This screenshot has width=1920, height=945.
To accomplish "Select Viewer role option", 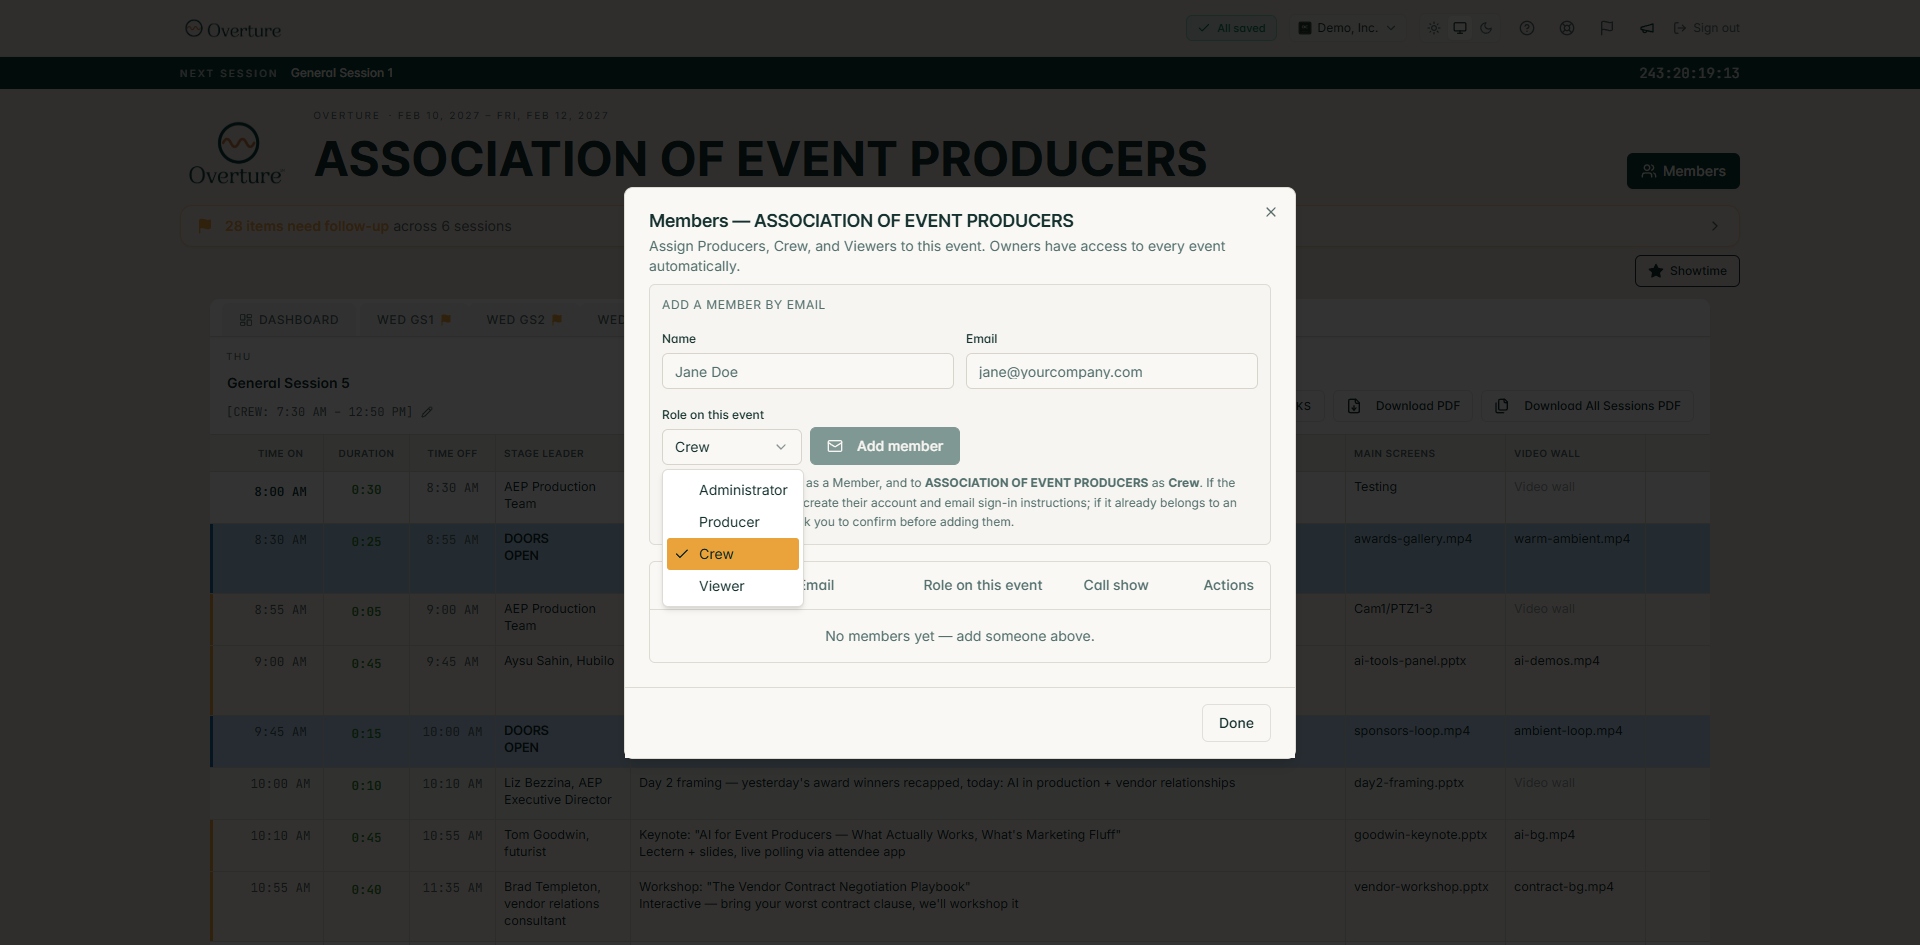I will pos(733,586).
